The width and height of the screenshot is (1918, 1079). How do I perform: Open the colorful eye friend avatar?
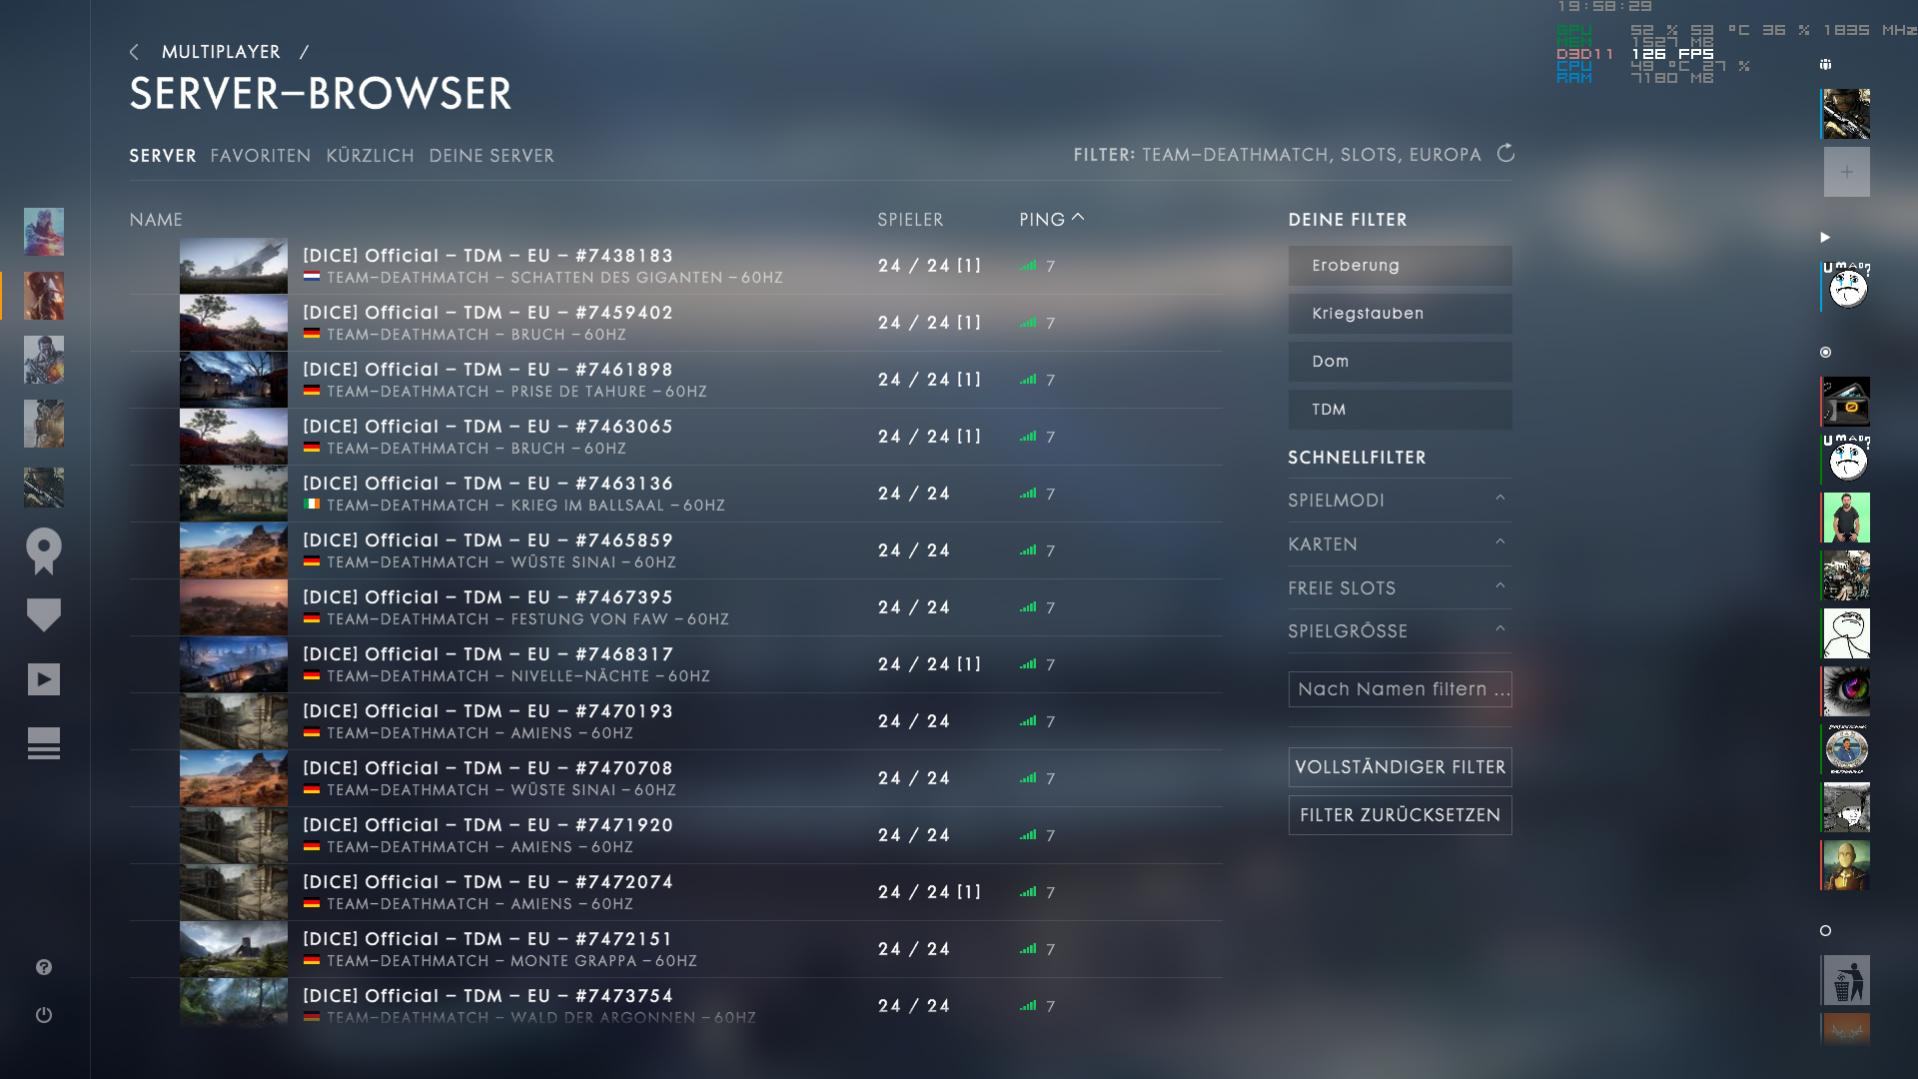click(1846, 690)
